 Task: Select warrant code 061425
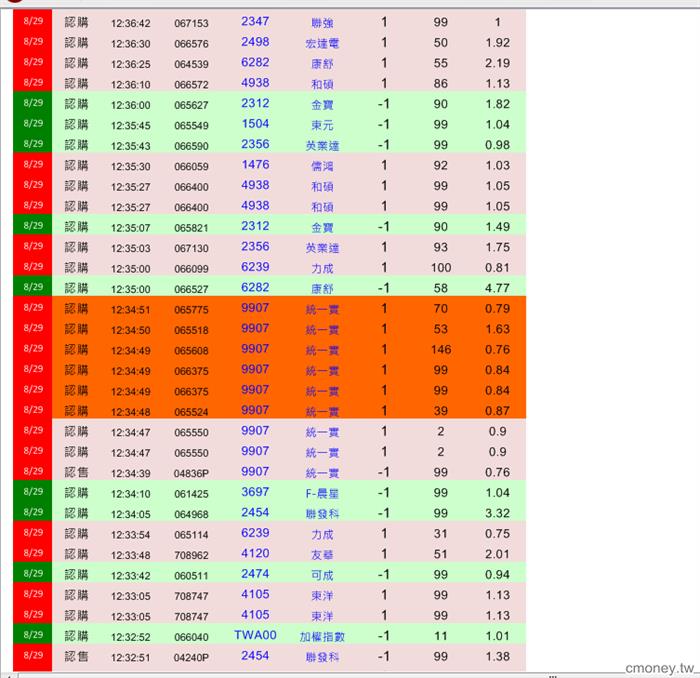click(x=191, y=494)
